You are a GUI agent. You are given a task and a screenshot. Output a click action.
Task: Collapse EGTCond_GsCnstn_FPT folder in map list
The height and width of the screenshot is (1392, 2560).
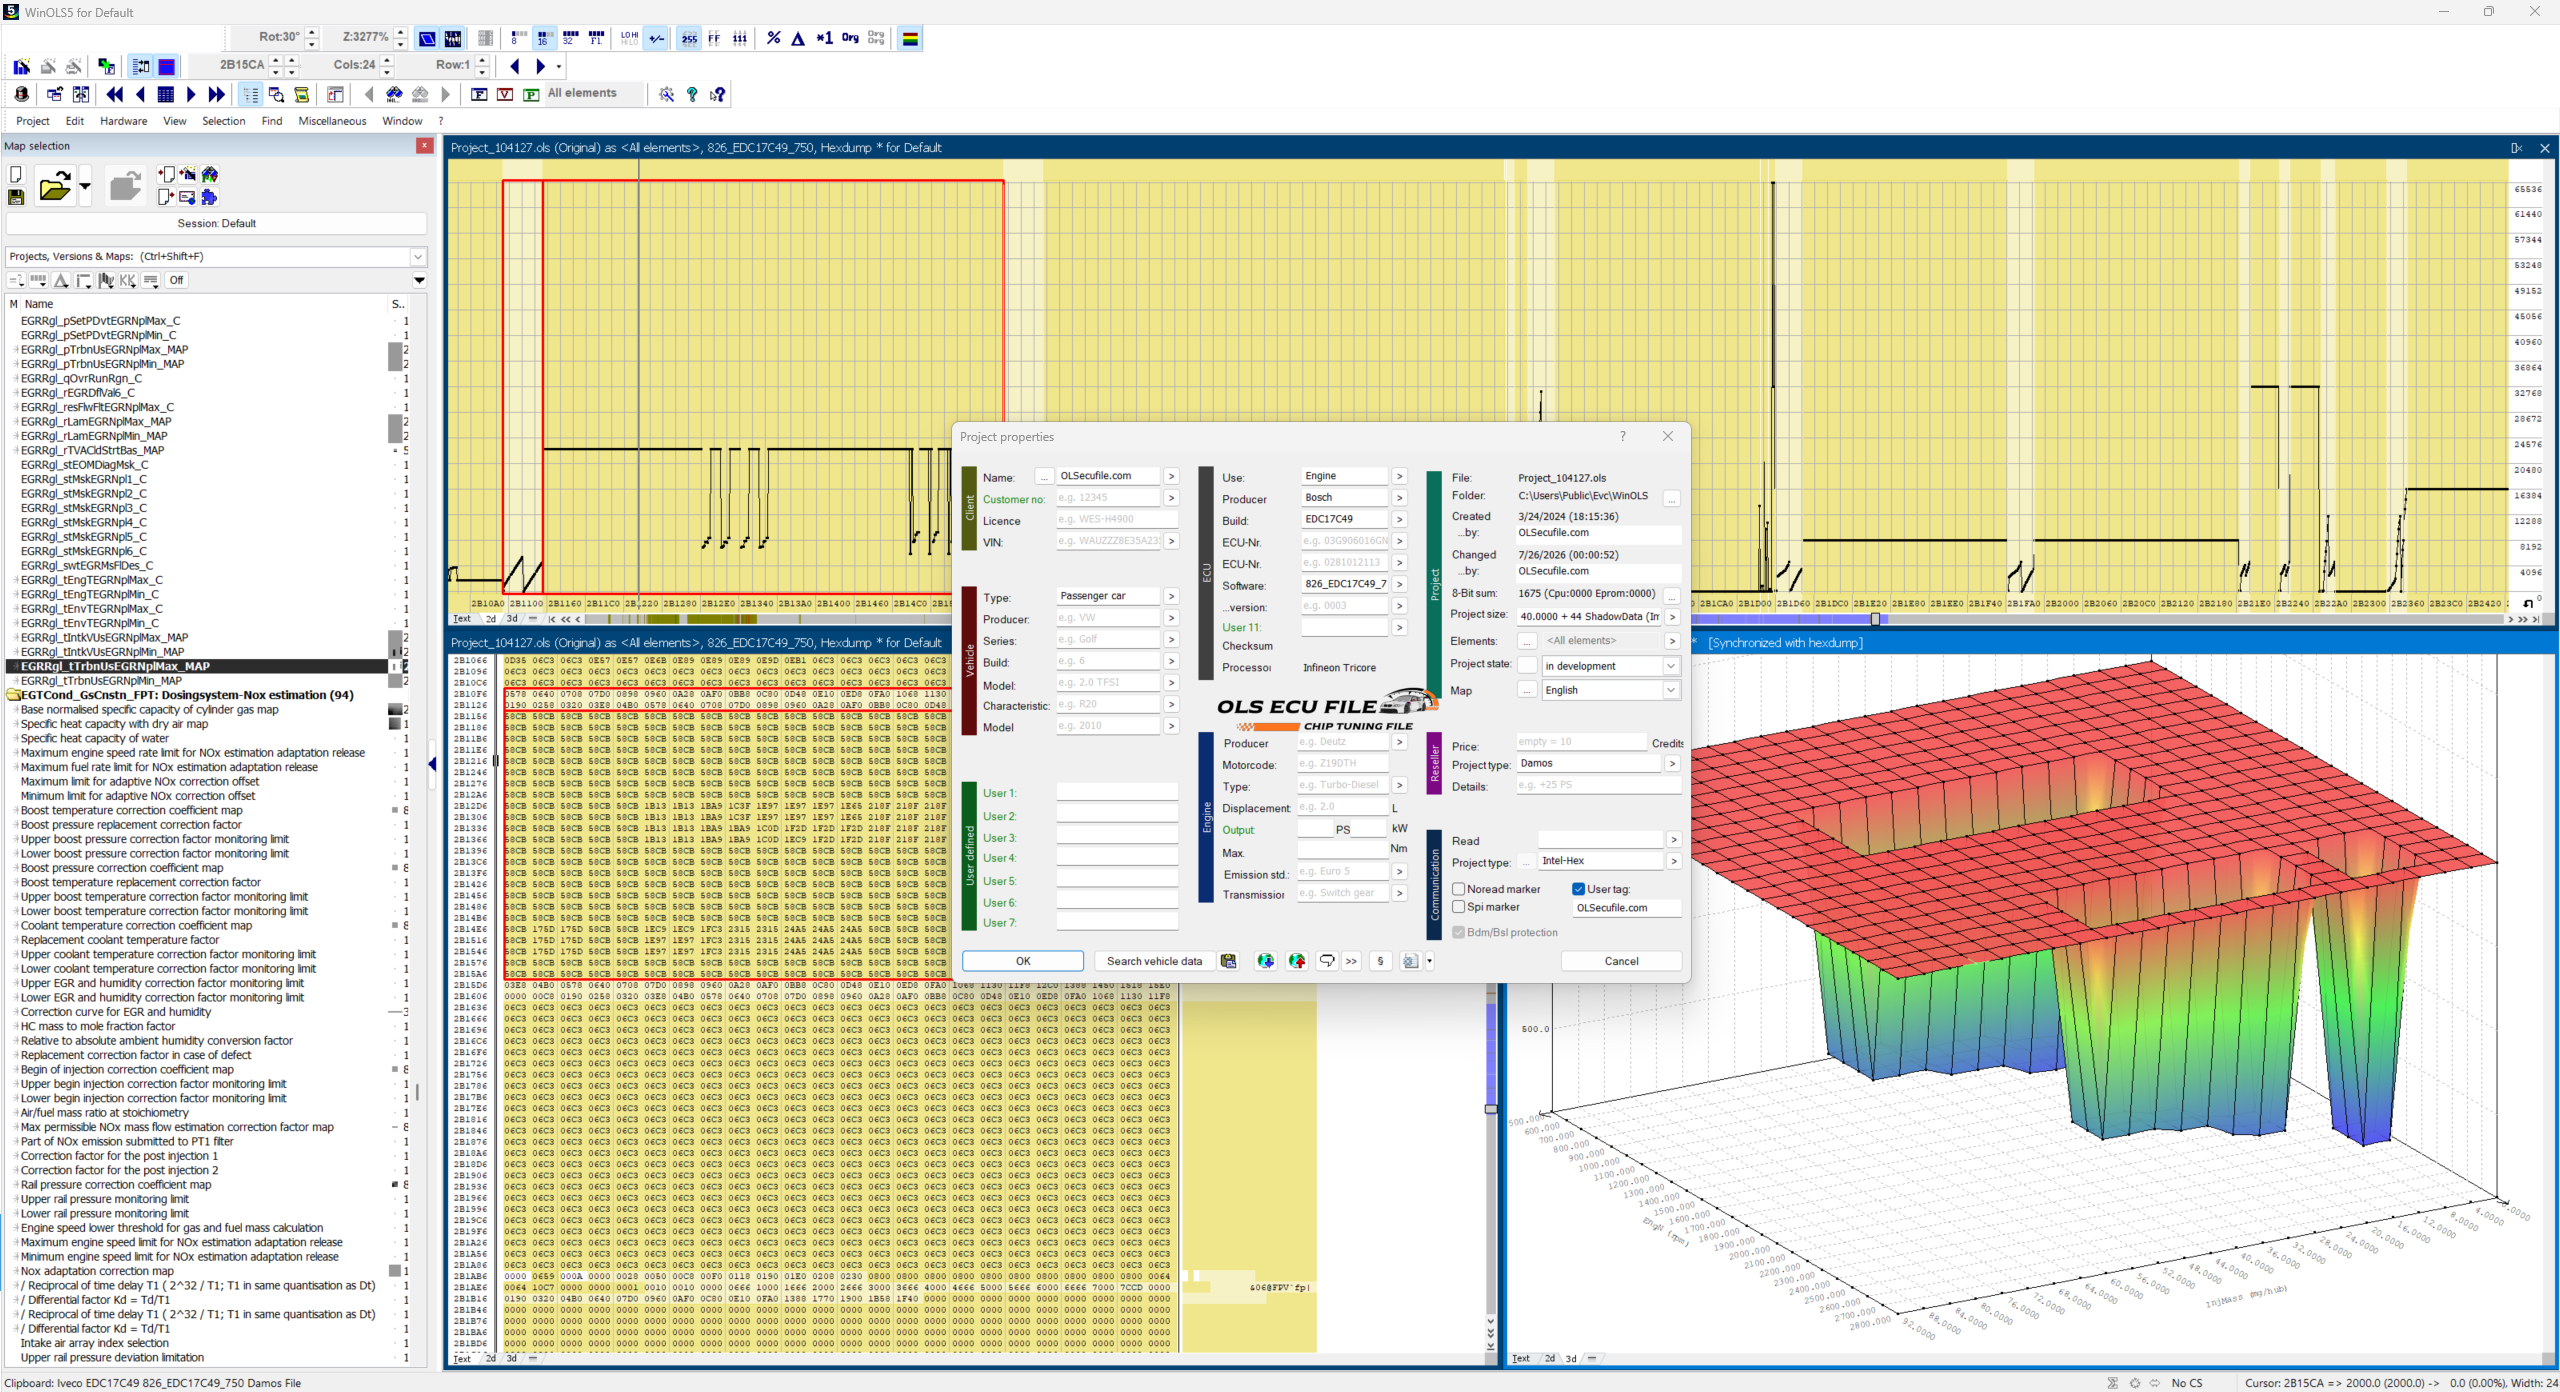pos(14,695)
